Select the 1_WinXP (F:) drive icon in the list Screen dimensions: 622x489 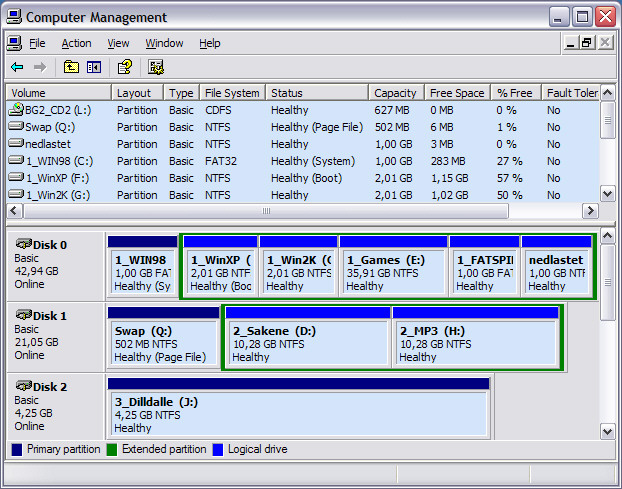click(x=16, y=177)
